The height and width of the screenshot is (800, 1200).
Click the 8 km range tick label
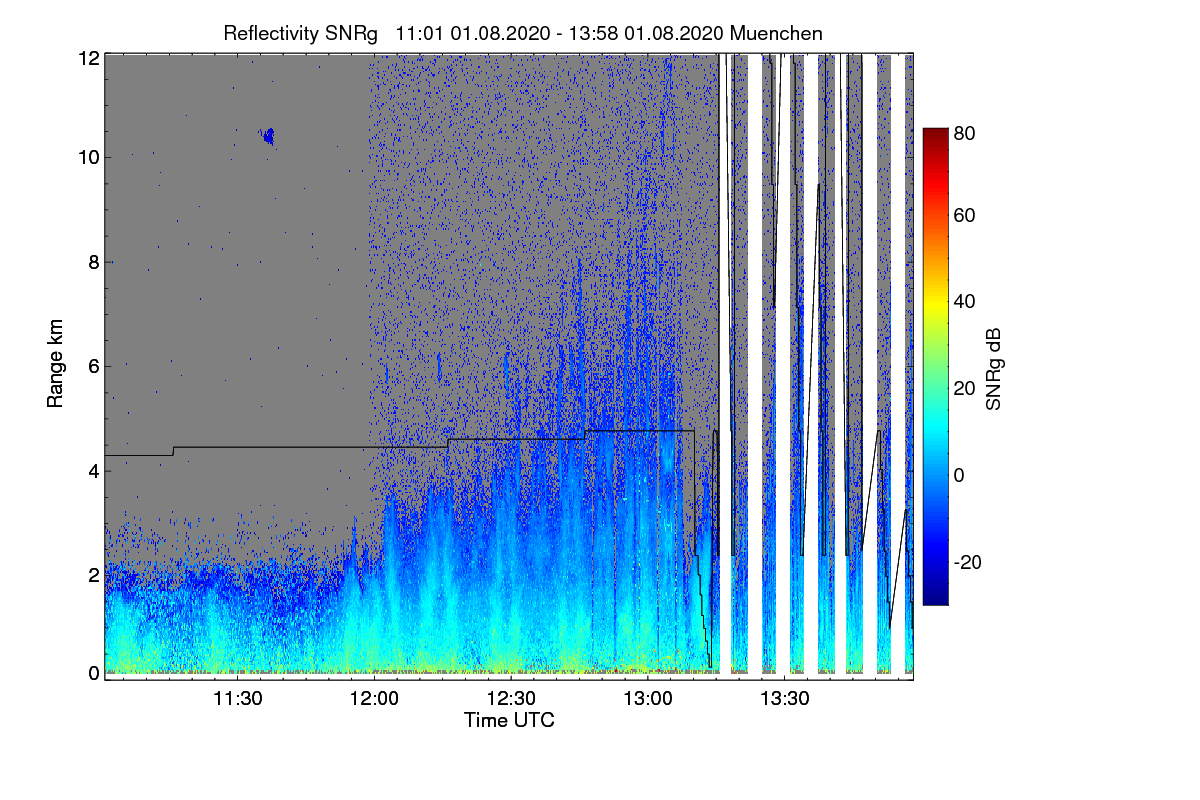(94, 262)
